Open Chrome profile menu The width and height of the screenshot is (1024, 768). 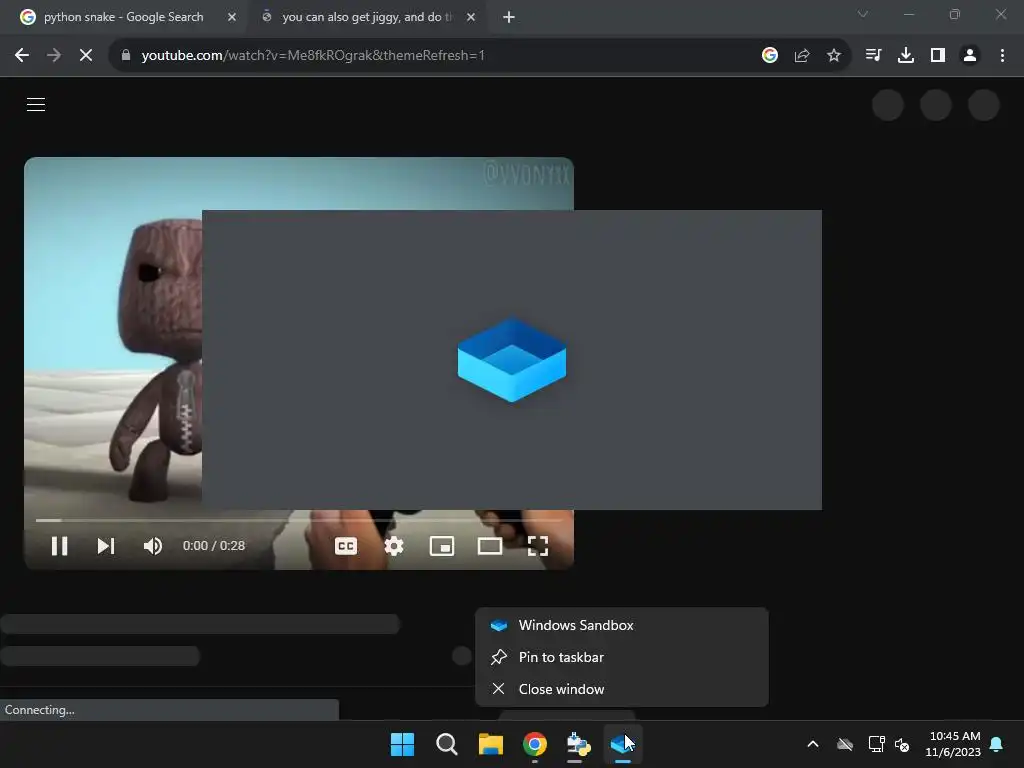point(970,56)
